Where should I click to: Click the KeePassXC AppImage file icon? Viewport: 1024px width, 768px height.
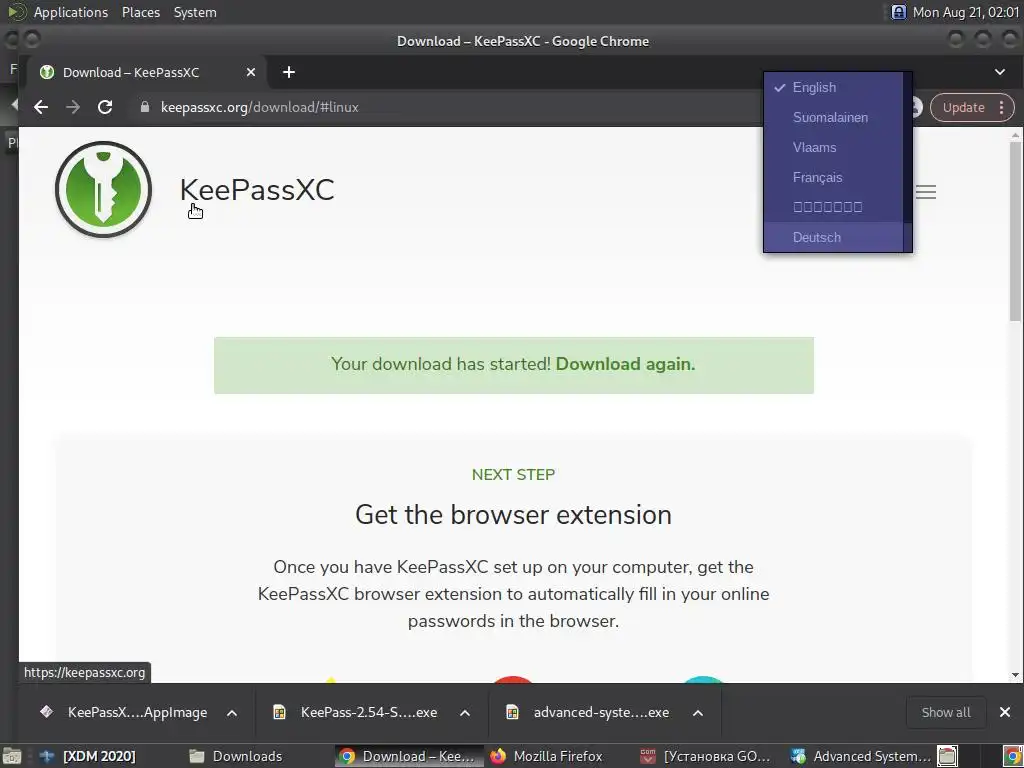[x=46, y=712]
